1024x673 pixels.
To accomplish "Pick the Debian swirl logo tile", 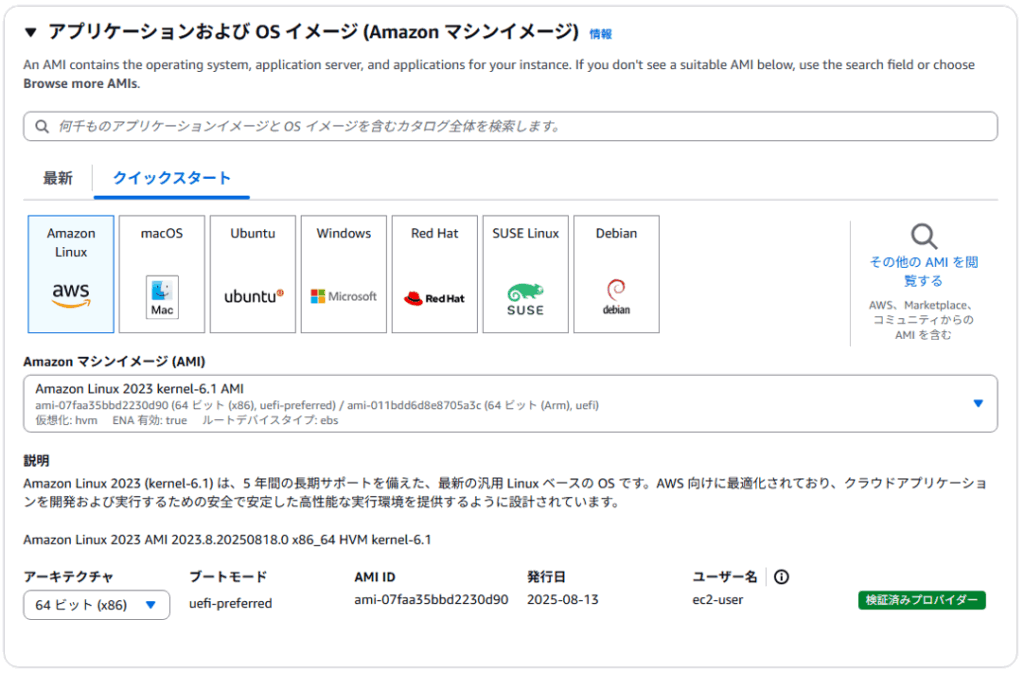I will pos(616,274).
